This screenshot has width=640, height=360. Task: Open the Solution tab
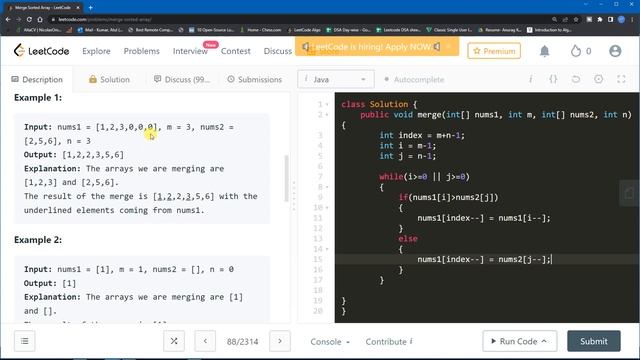(x=109, y=79)
